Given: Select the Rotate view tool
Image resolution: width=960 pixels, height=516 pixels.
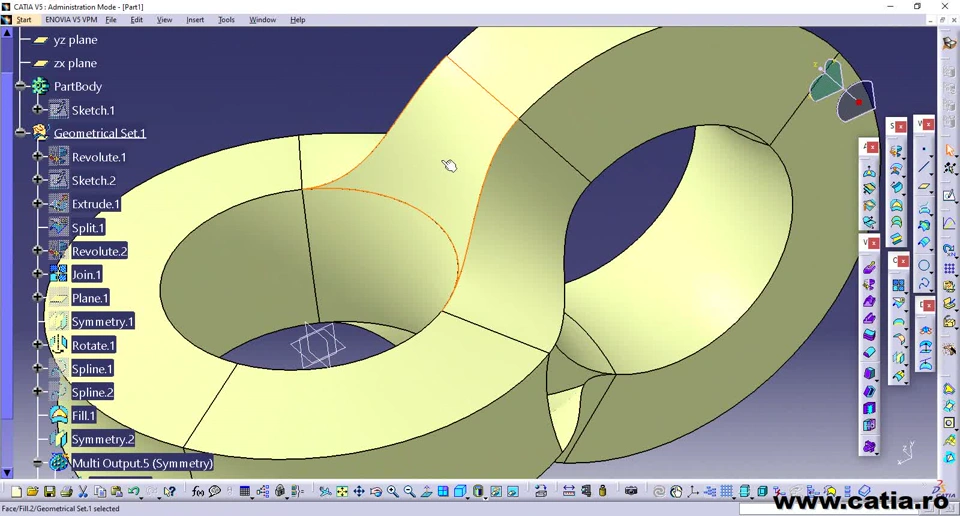Looking at the screenshot, I should pos(376,492).
